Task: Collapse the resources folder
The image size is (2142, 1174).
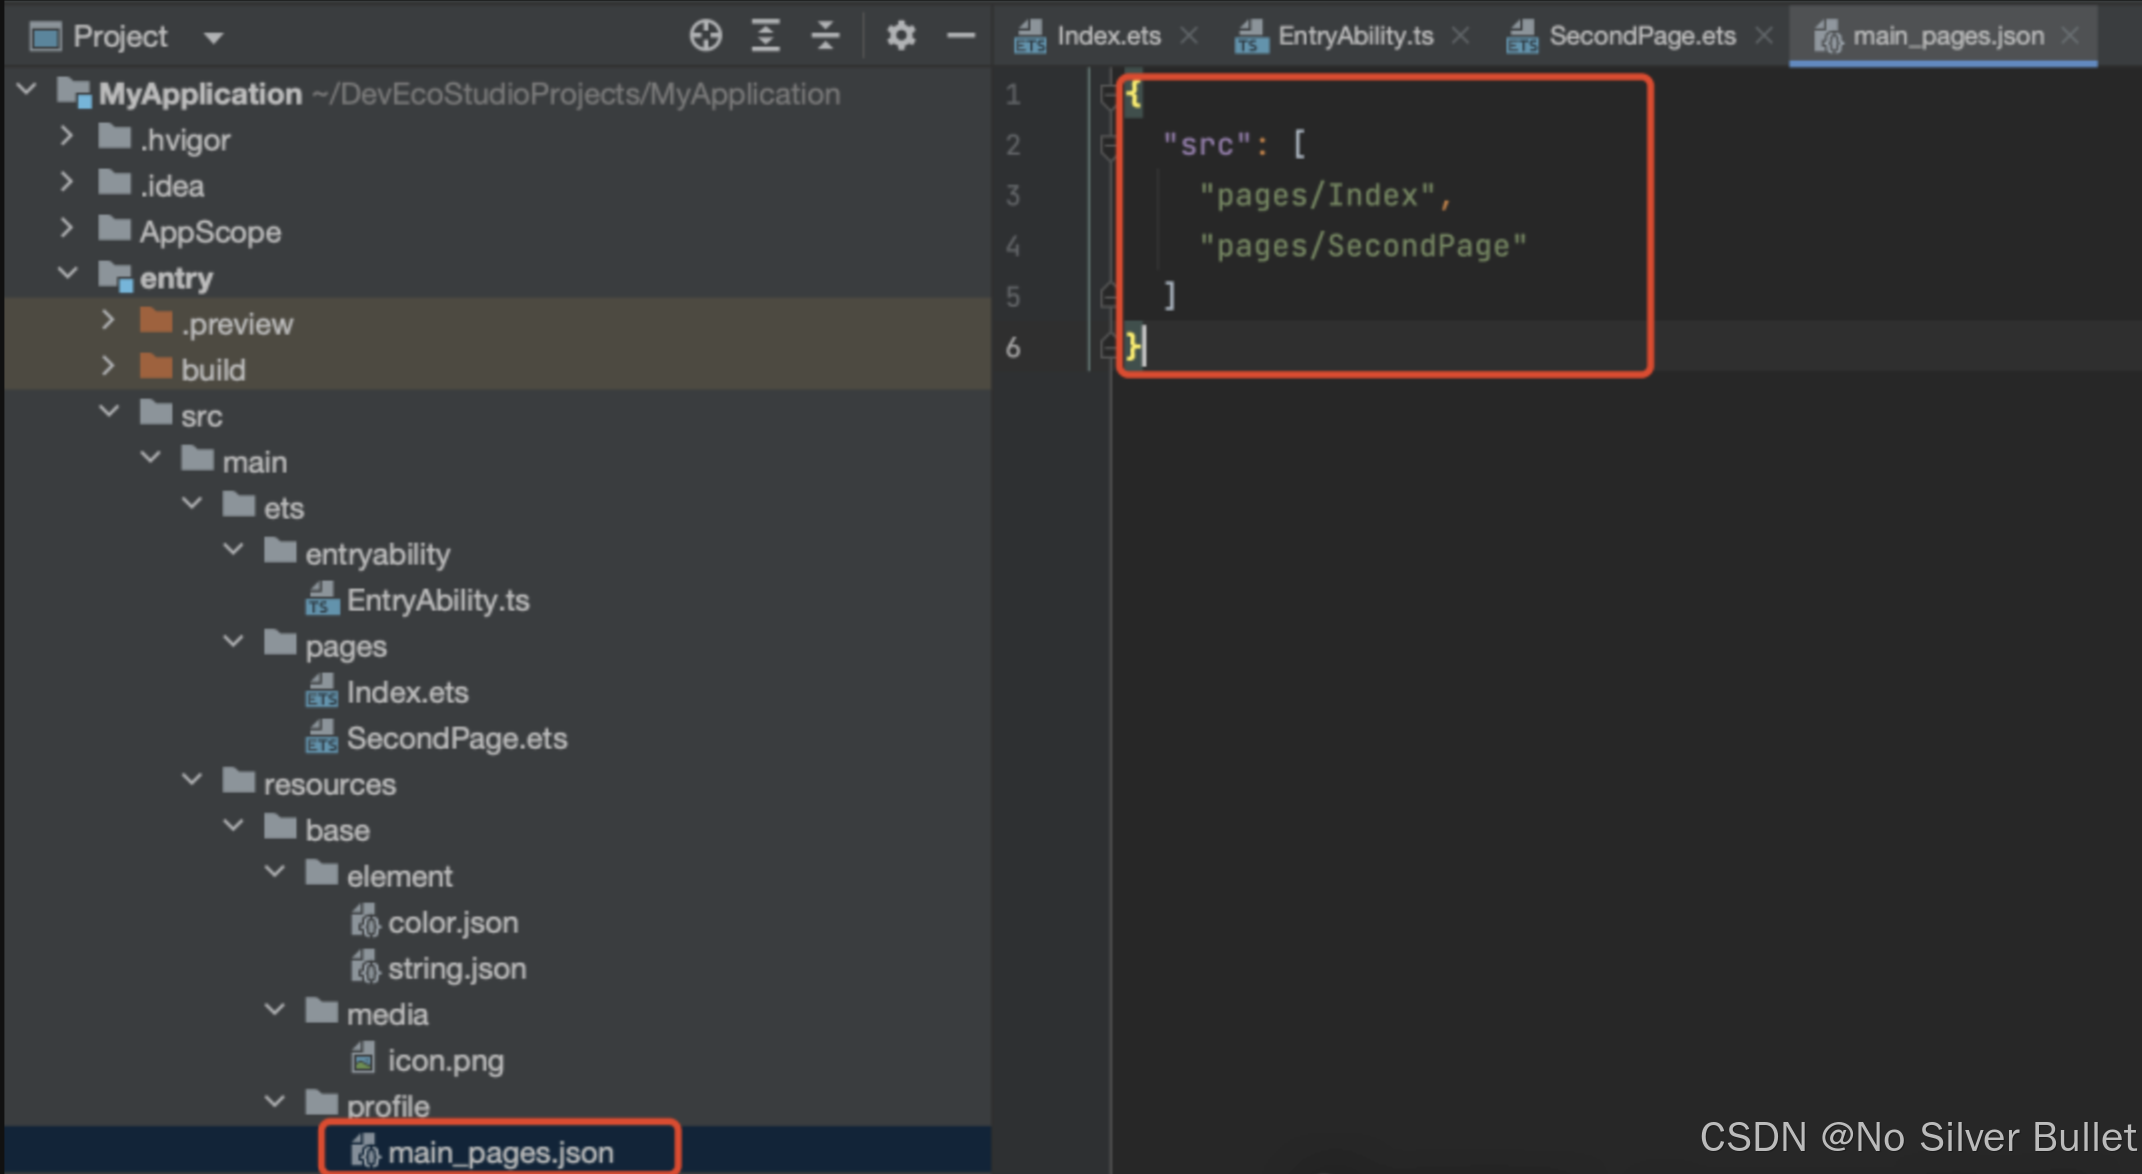Action: (192, 780)
